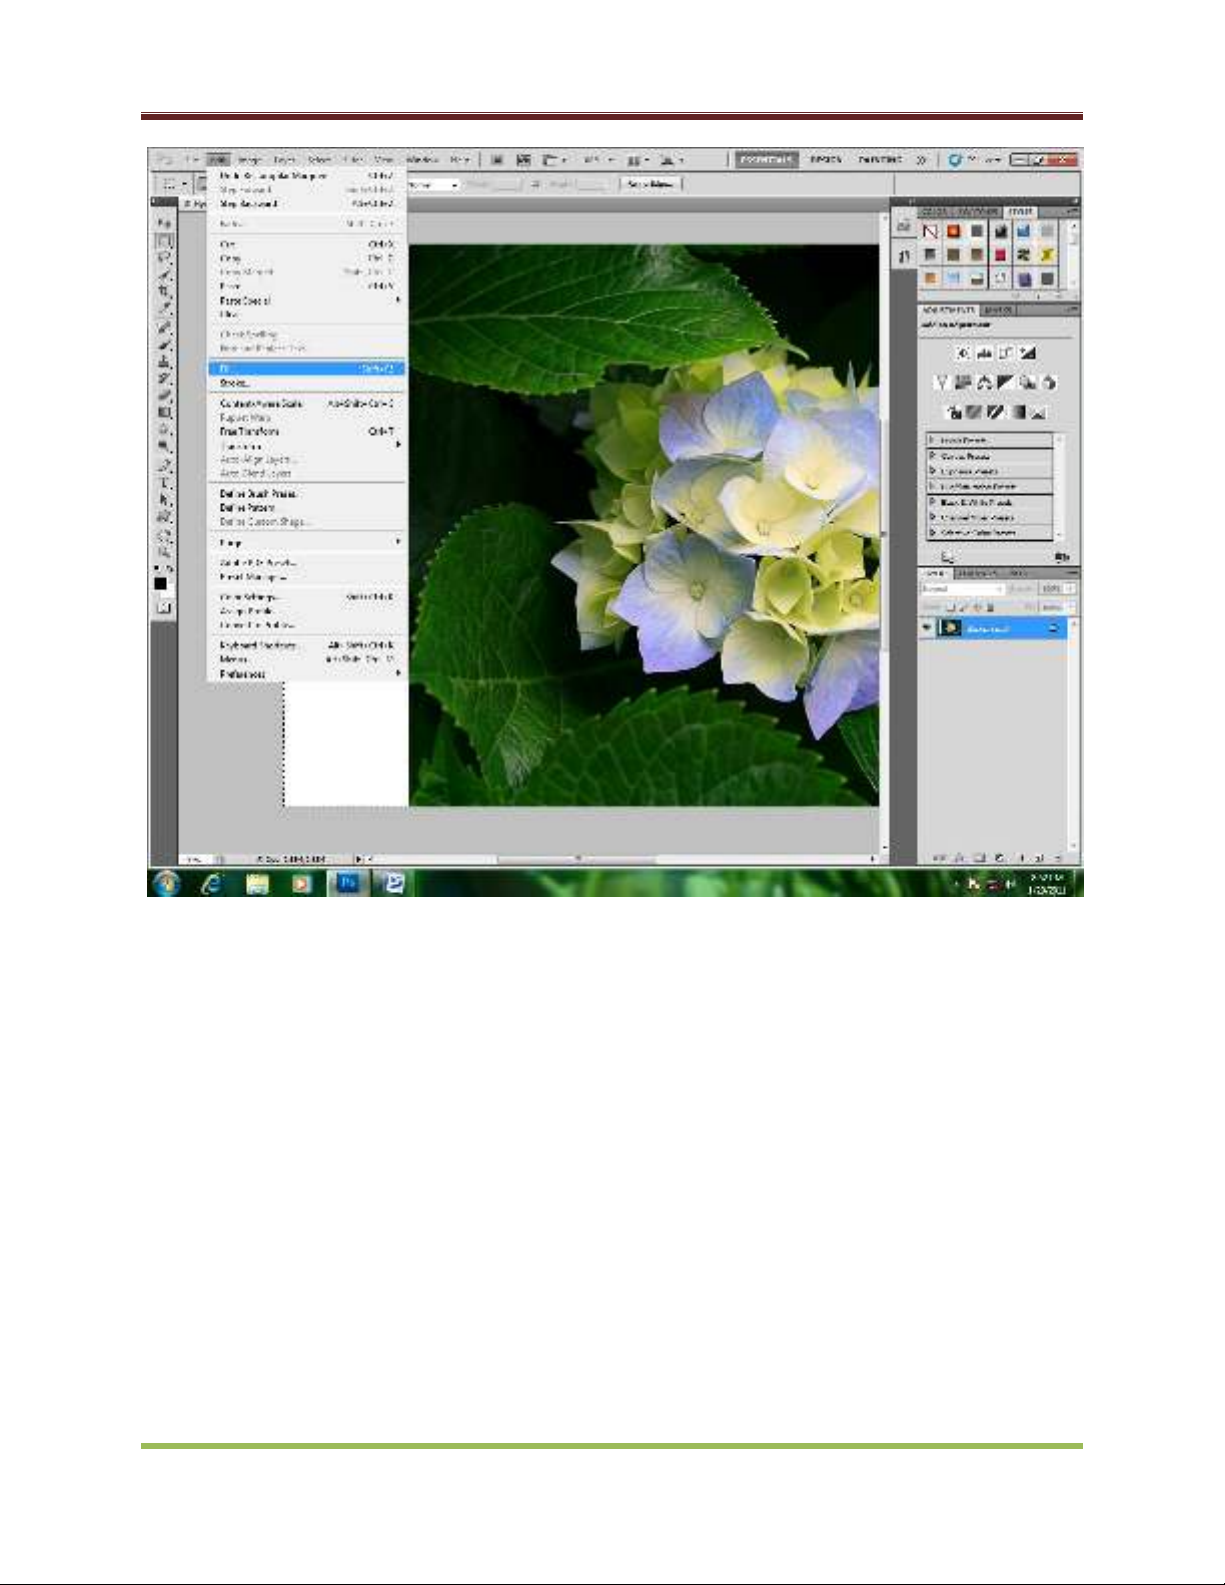Hide the Background layer with eye icon
Viewport: 1225px width, 1585px height.
(x=927, y=628)
